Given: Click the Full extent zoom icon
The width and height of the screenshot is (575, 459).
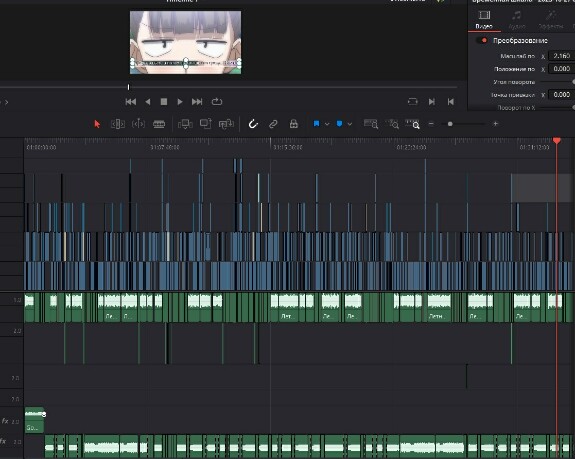Looking at the screenshot, I should tap(371, 124).
